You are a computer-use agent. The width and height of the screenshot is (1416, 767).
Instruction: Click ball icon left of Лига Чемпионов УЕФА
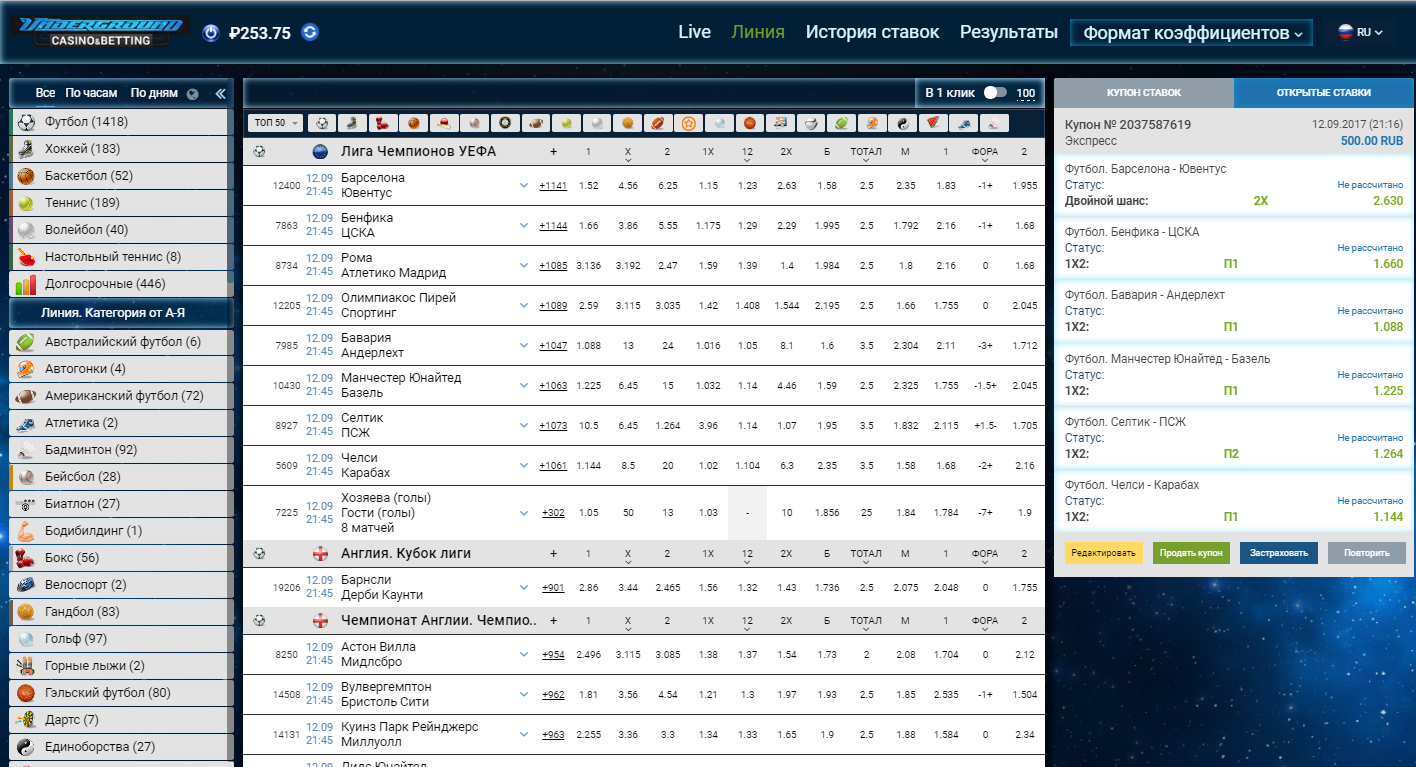[260, 152]
